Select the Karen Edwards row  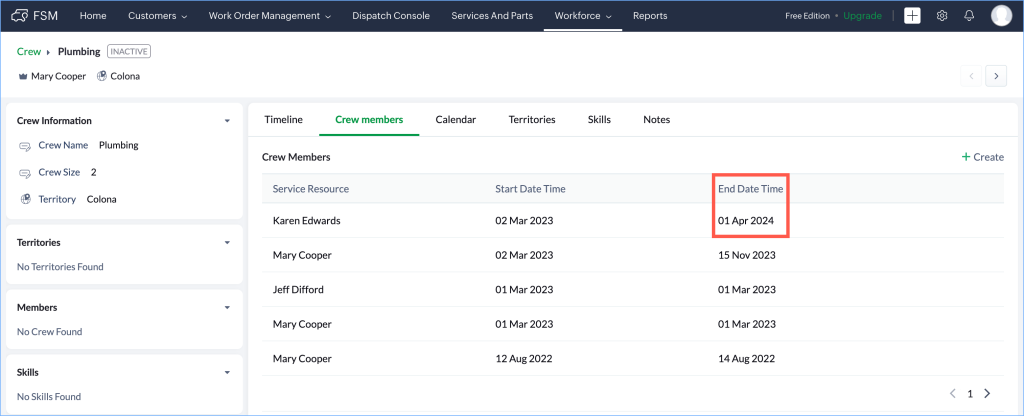tap(306, 220)
